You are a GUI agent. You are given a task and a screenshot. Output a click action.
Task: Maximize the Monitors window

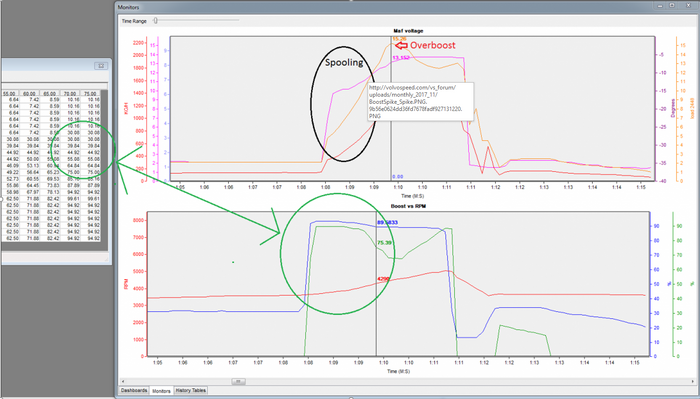(x=672, y=6)
